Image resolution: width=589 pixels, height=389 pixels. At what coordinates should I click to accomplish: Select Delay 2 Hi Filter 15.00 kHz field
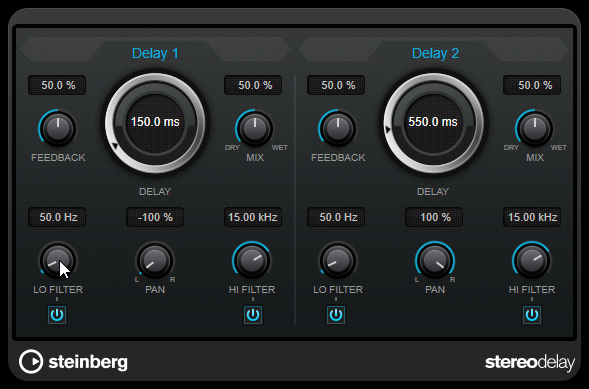(x=532, y=217)
